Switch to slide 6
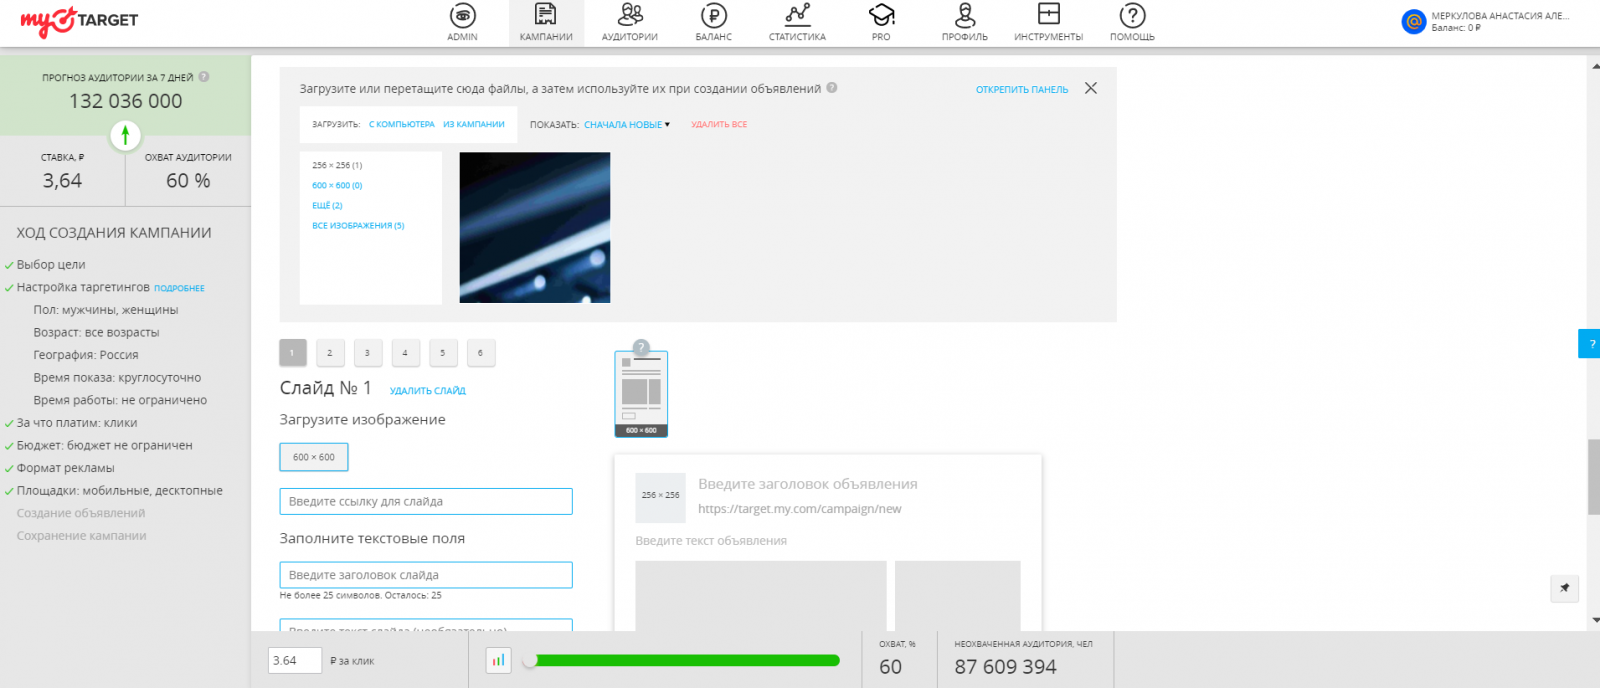 point(480,353)
